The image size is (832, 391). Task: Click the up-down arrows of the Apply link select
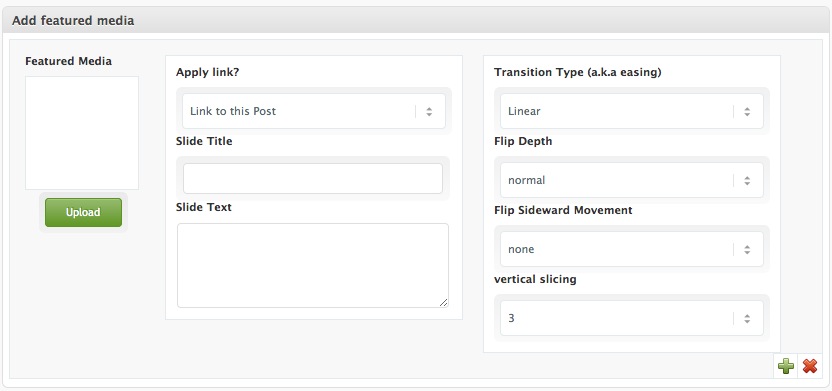(x=429, y=111)
